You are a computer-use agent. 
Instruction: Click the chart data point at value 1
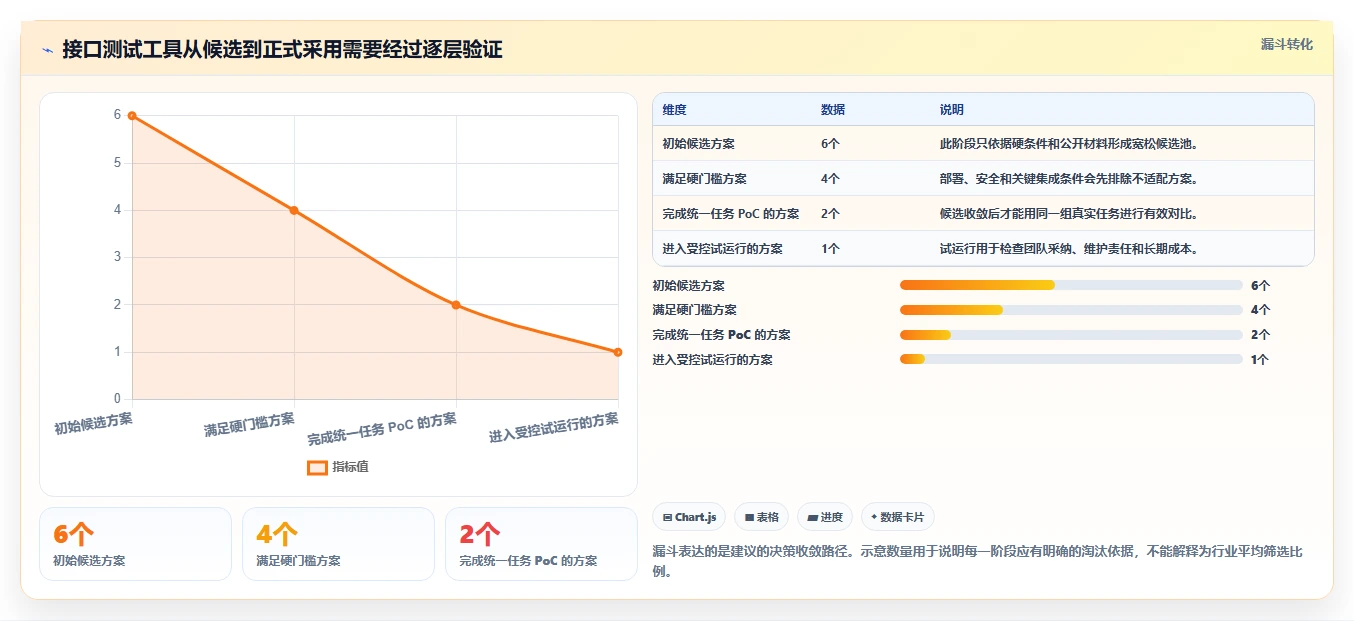[x=618, y=352]
